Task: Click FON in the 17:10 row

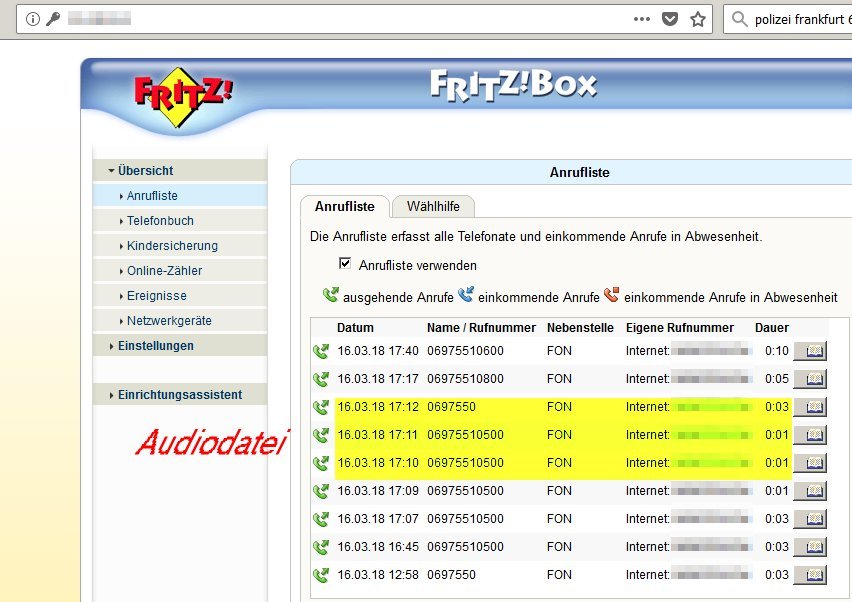Action: click(559, 463)
